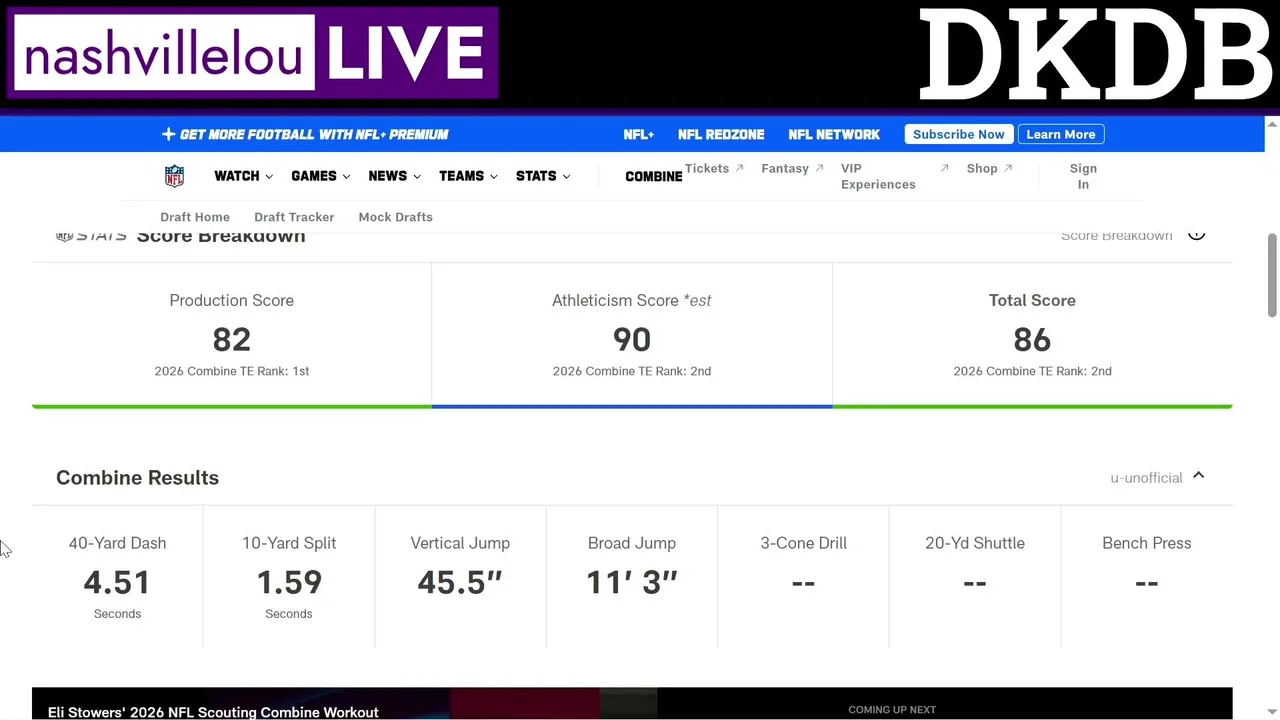Screen dimensions: 1280x720
Task: Click the Production Score value 82
Action: 232,340
